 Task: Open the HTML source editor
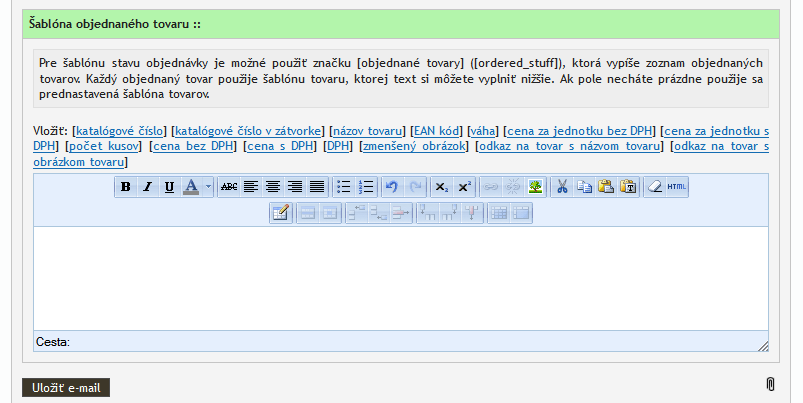tap(677, 186)
